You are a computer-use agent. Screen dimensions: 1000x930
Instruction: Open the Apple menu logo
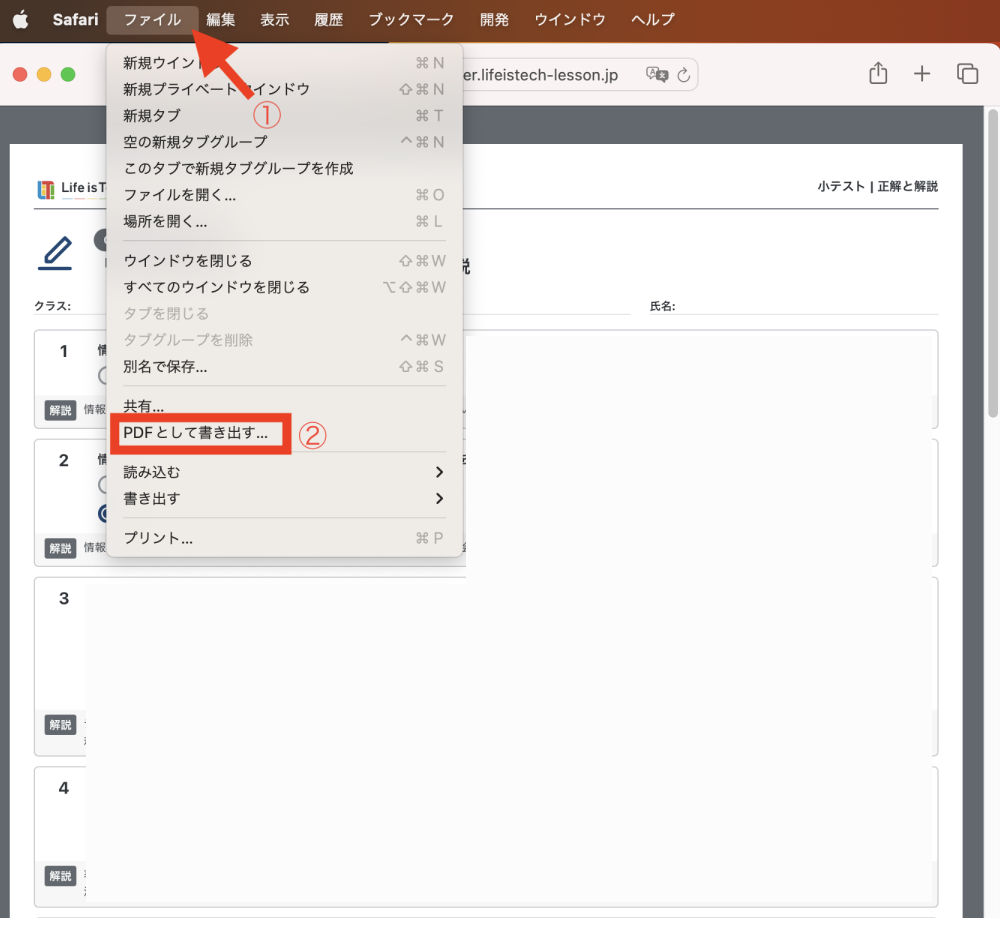tap(20, 19)
